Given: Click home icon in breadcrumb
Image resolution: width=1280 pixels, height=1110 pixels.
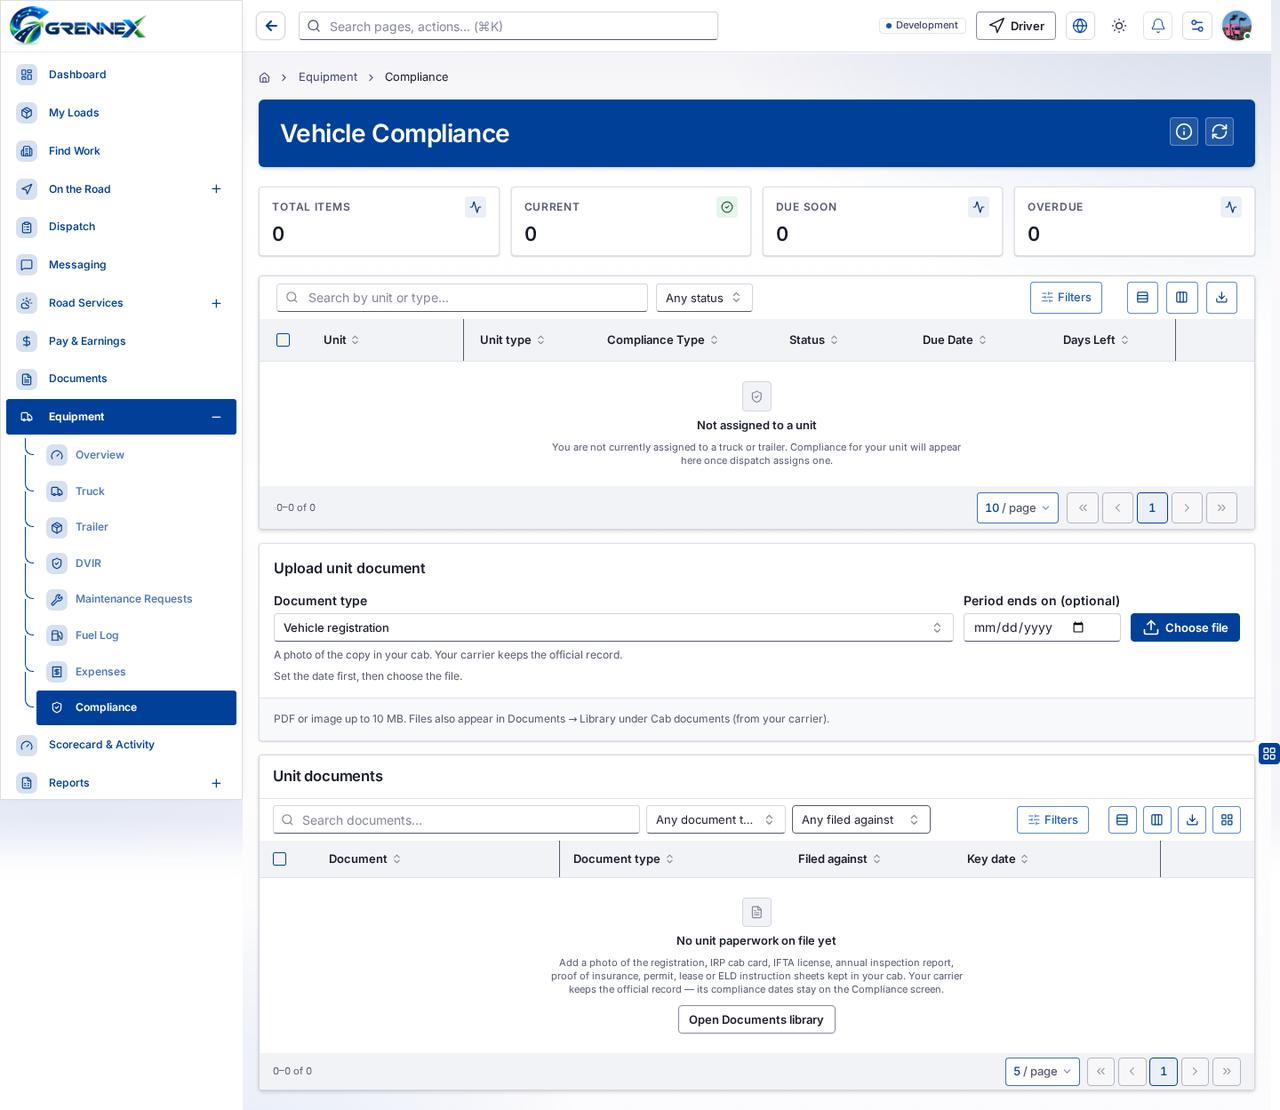Looking at the screenshot, I should click(264, 77).
